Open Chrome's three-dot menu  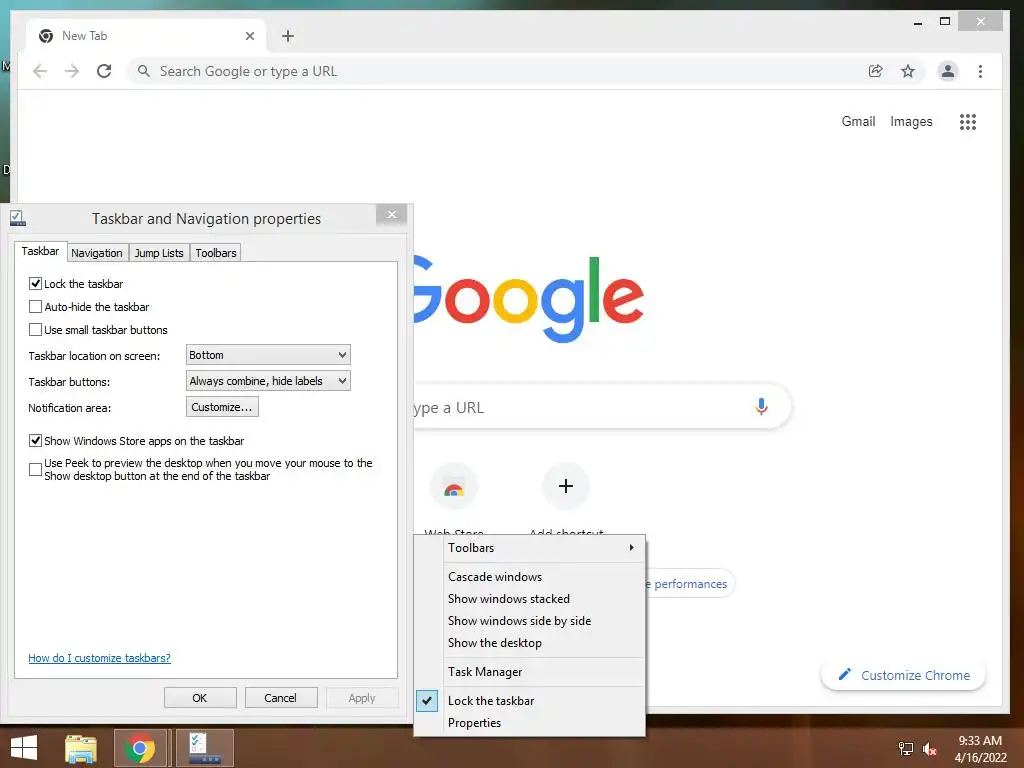coord(980,71)
